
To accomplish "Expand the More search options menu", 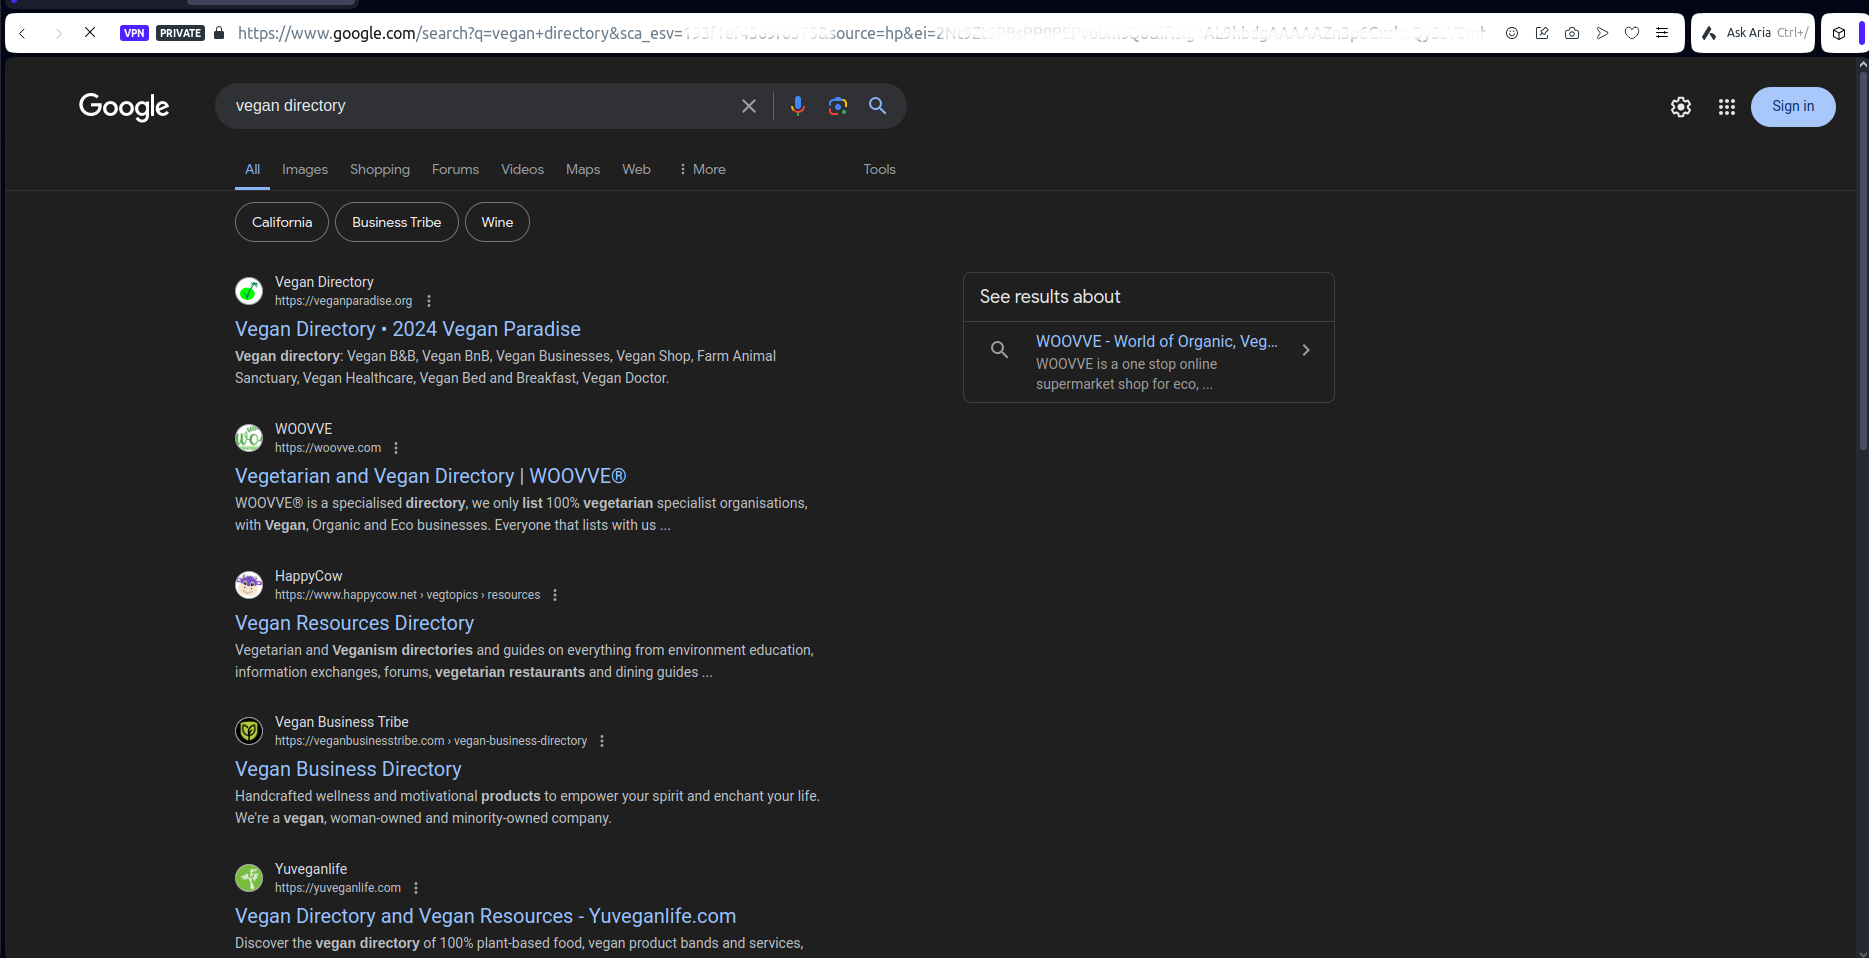I will [x=702, y=169].
